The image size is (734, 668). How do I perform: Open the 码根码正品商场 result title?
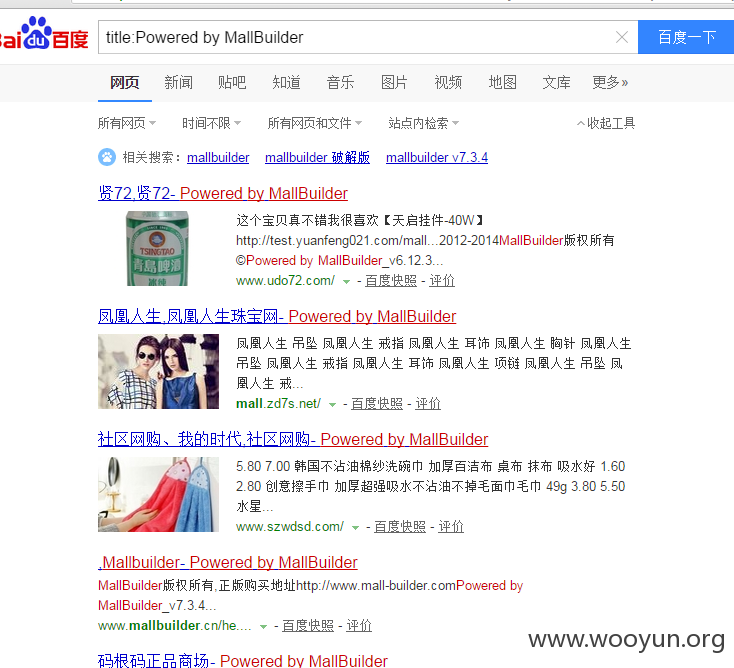click(243, 660)
